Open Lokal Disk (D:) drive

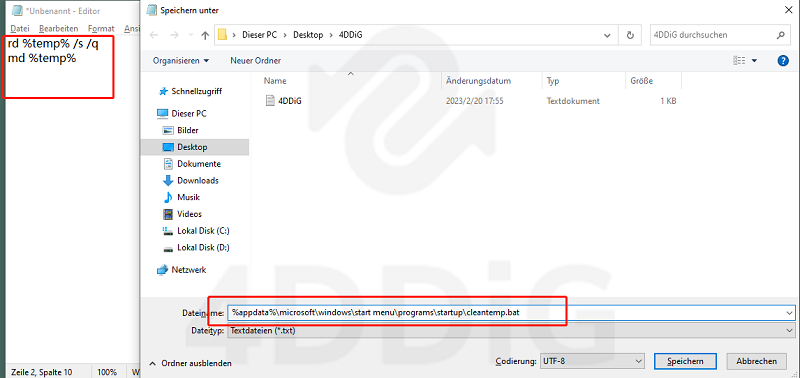[x=203, y=247]
